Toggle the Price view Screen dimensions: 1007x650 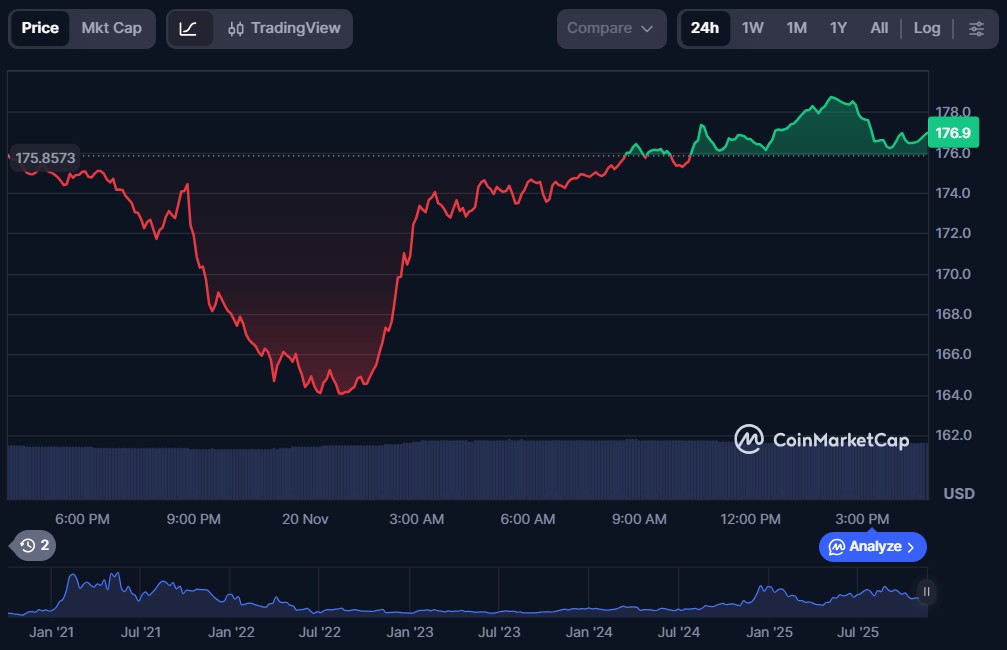(40, 28)
